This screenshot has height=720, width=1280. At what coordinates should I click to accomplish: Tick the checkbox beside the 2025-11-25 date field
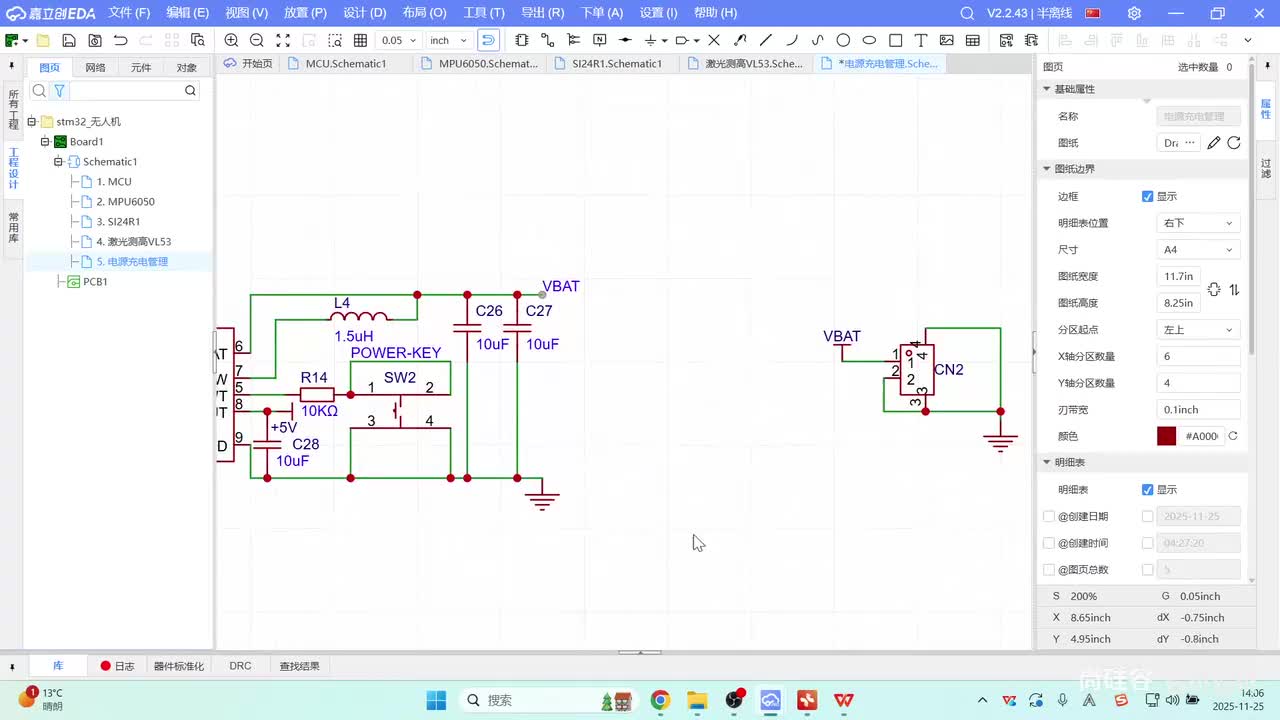point(1147,516)
